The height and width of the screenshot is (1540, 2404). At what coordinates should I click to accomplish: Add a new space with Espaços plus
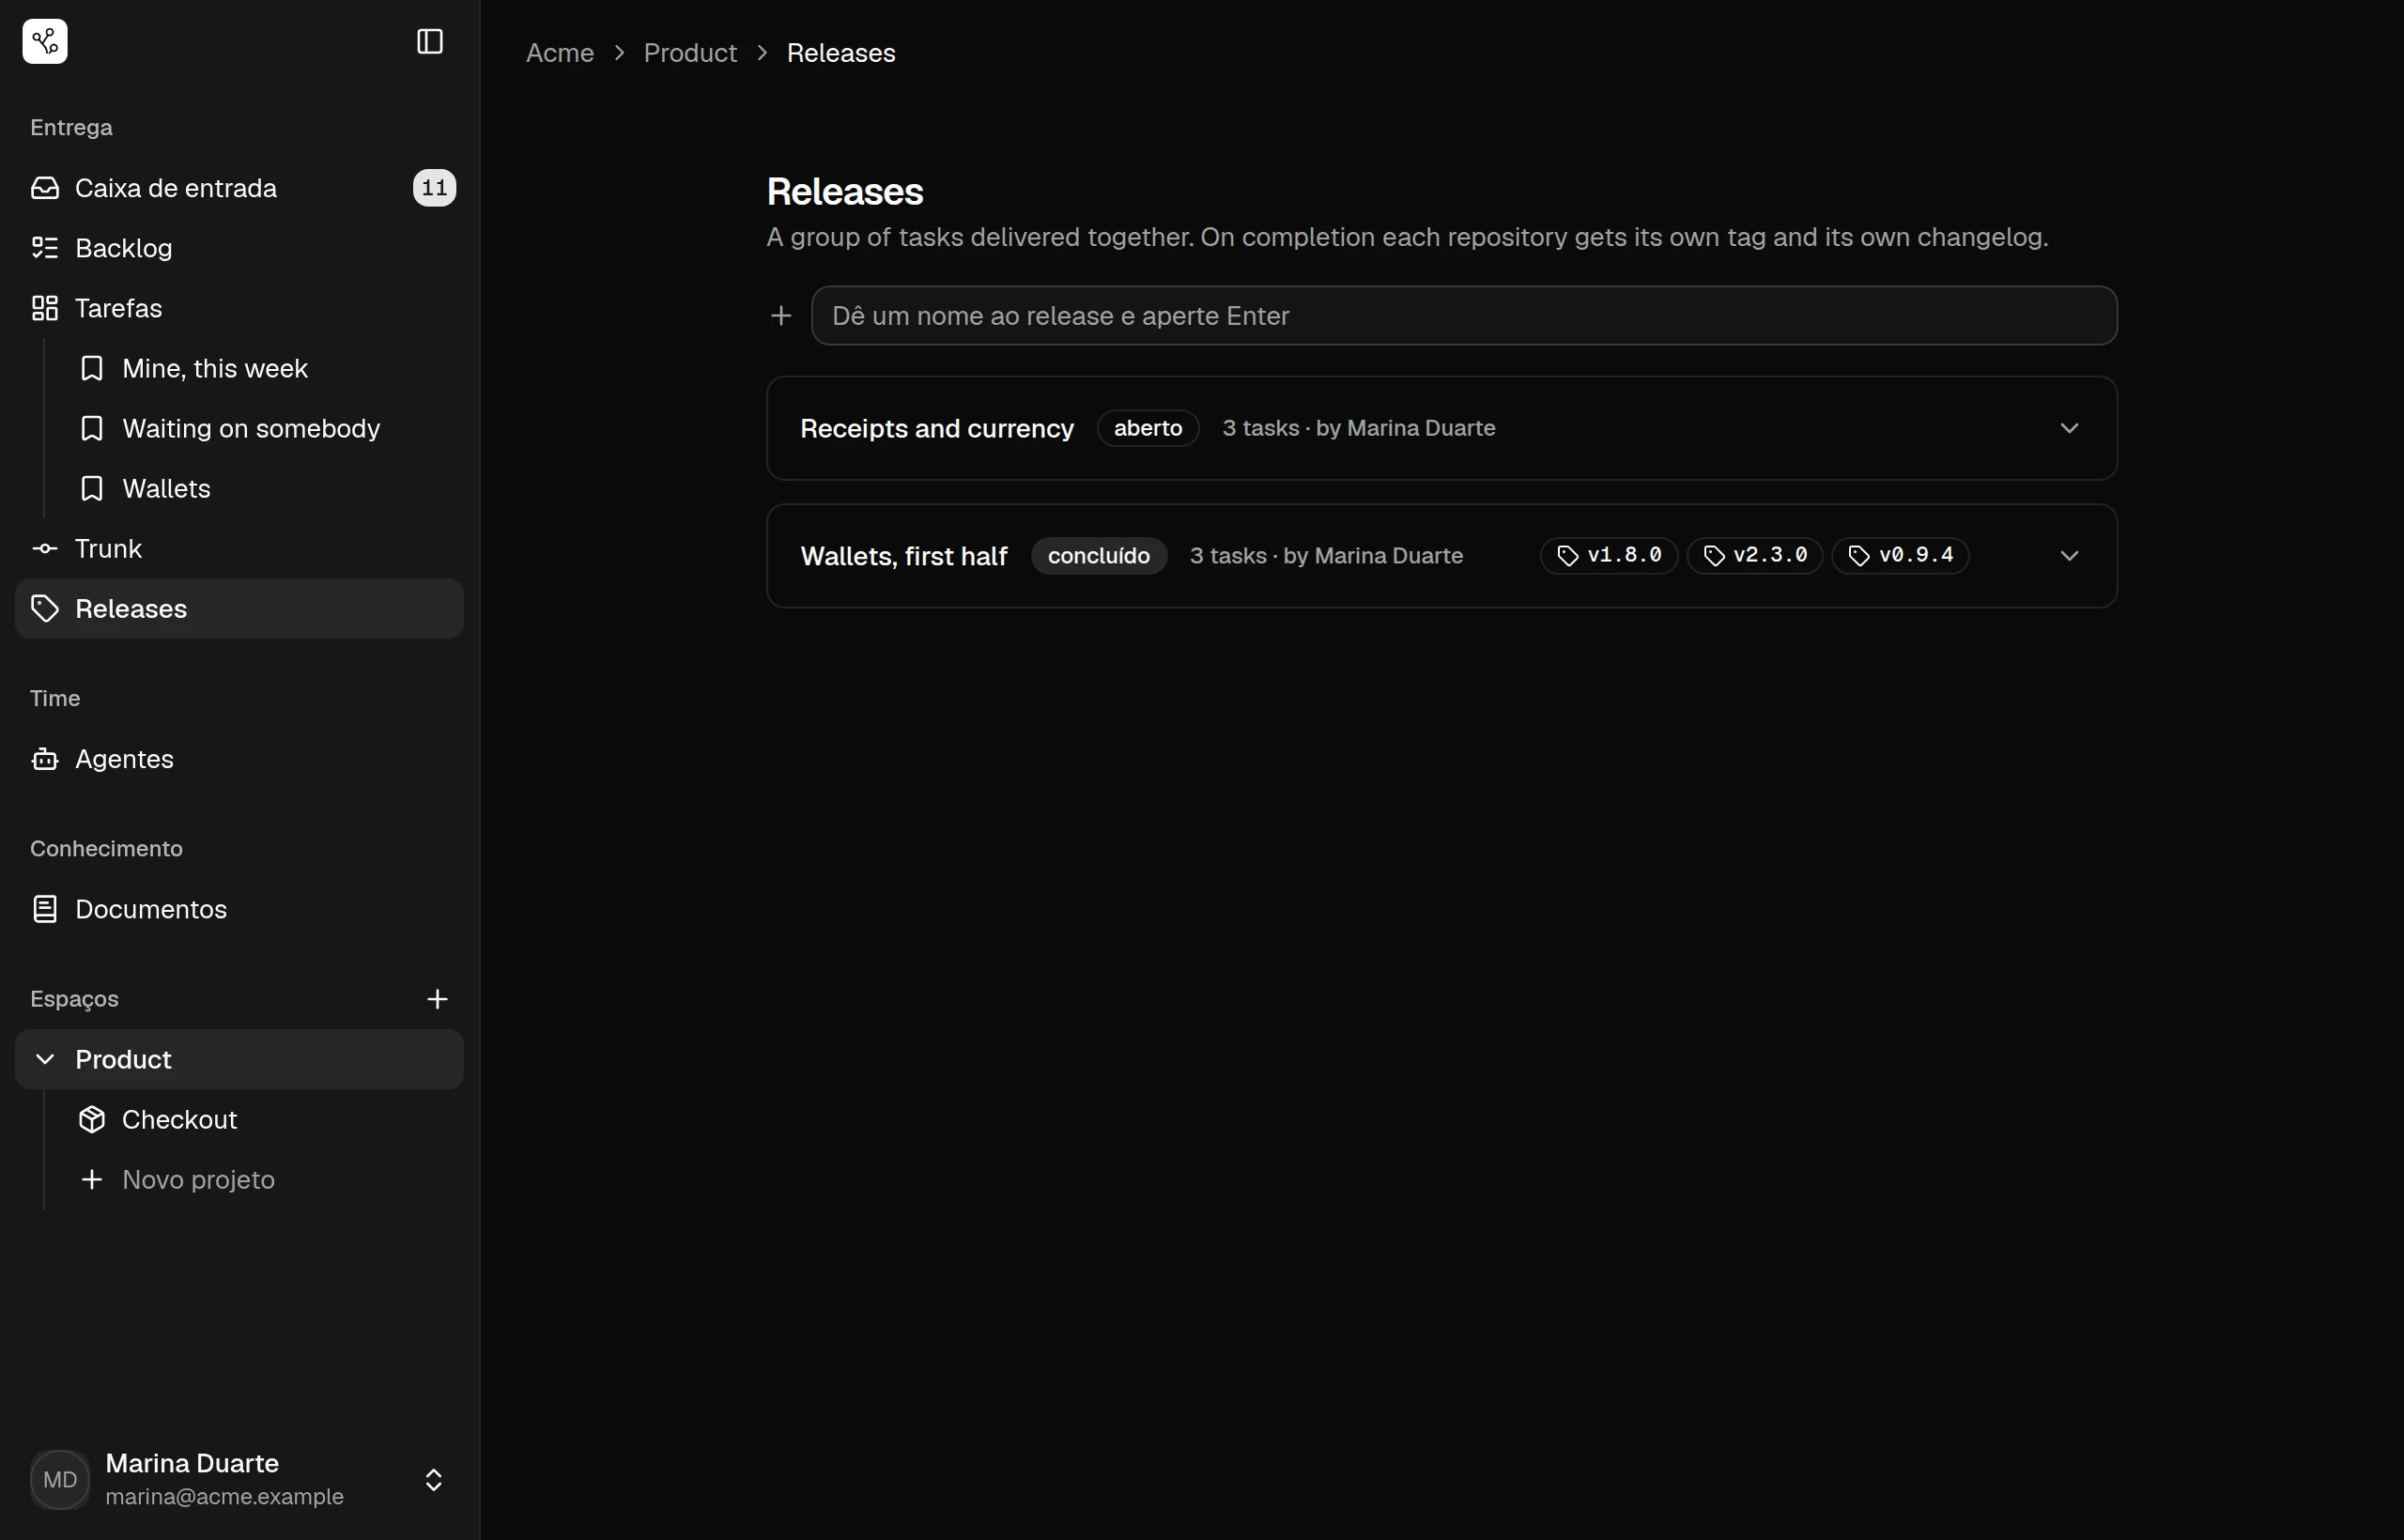point(437,999)
